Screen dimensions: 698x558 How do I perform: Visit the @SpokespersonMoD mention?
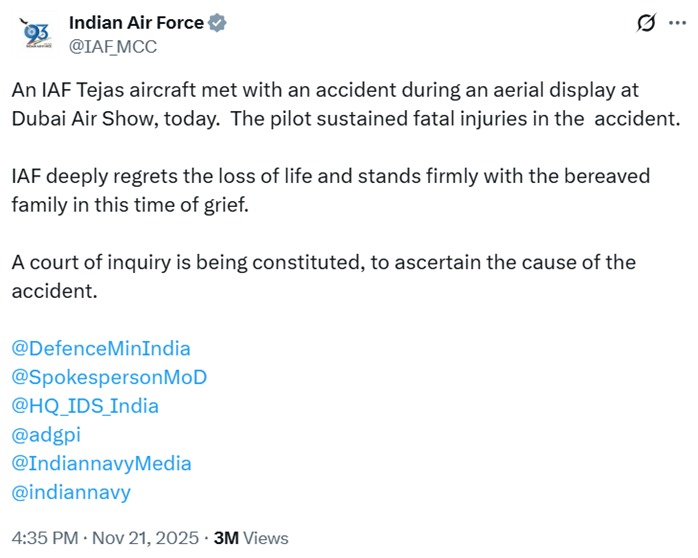click(109, 377)
